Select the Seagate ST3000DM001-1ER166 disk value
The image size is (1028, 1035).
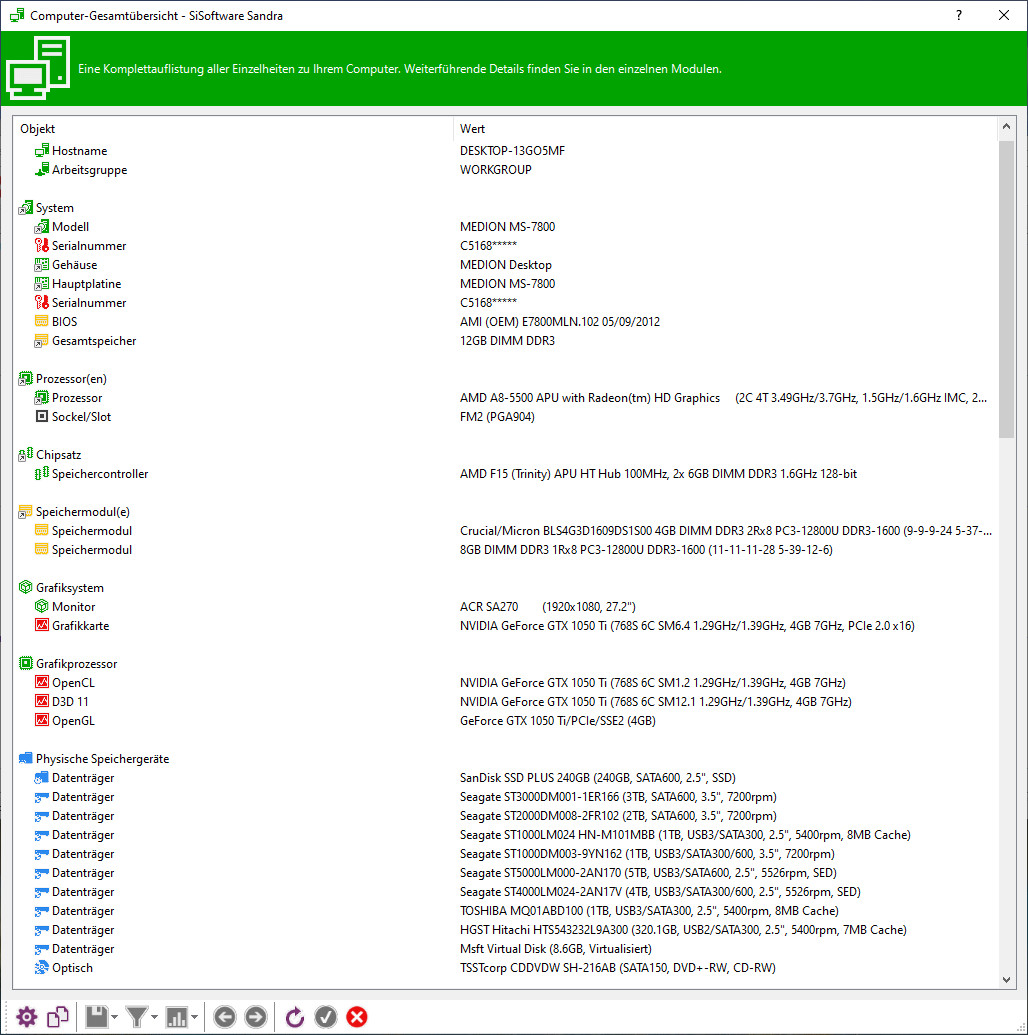[618, 797]
